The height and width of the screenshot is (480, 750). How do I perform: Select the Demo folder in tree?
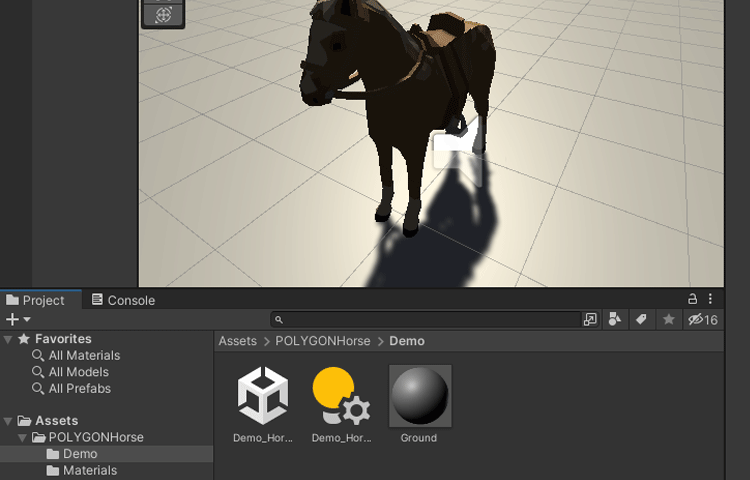(x=106, y=454)
